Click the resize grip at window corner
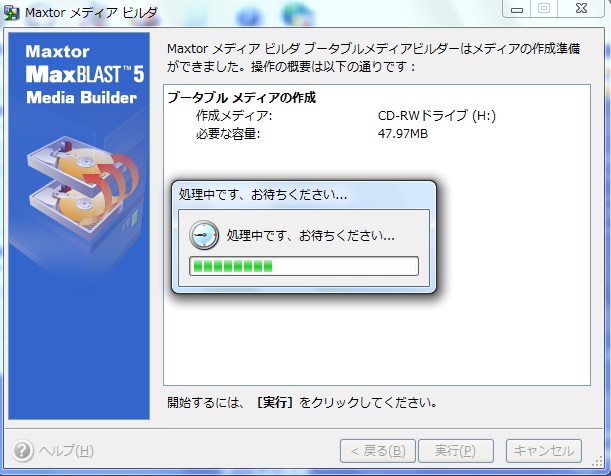This screenshot has height=476, width=611. click(x=597, y=462)
